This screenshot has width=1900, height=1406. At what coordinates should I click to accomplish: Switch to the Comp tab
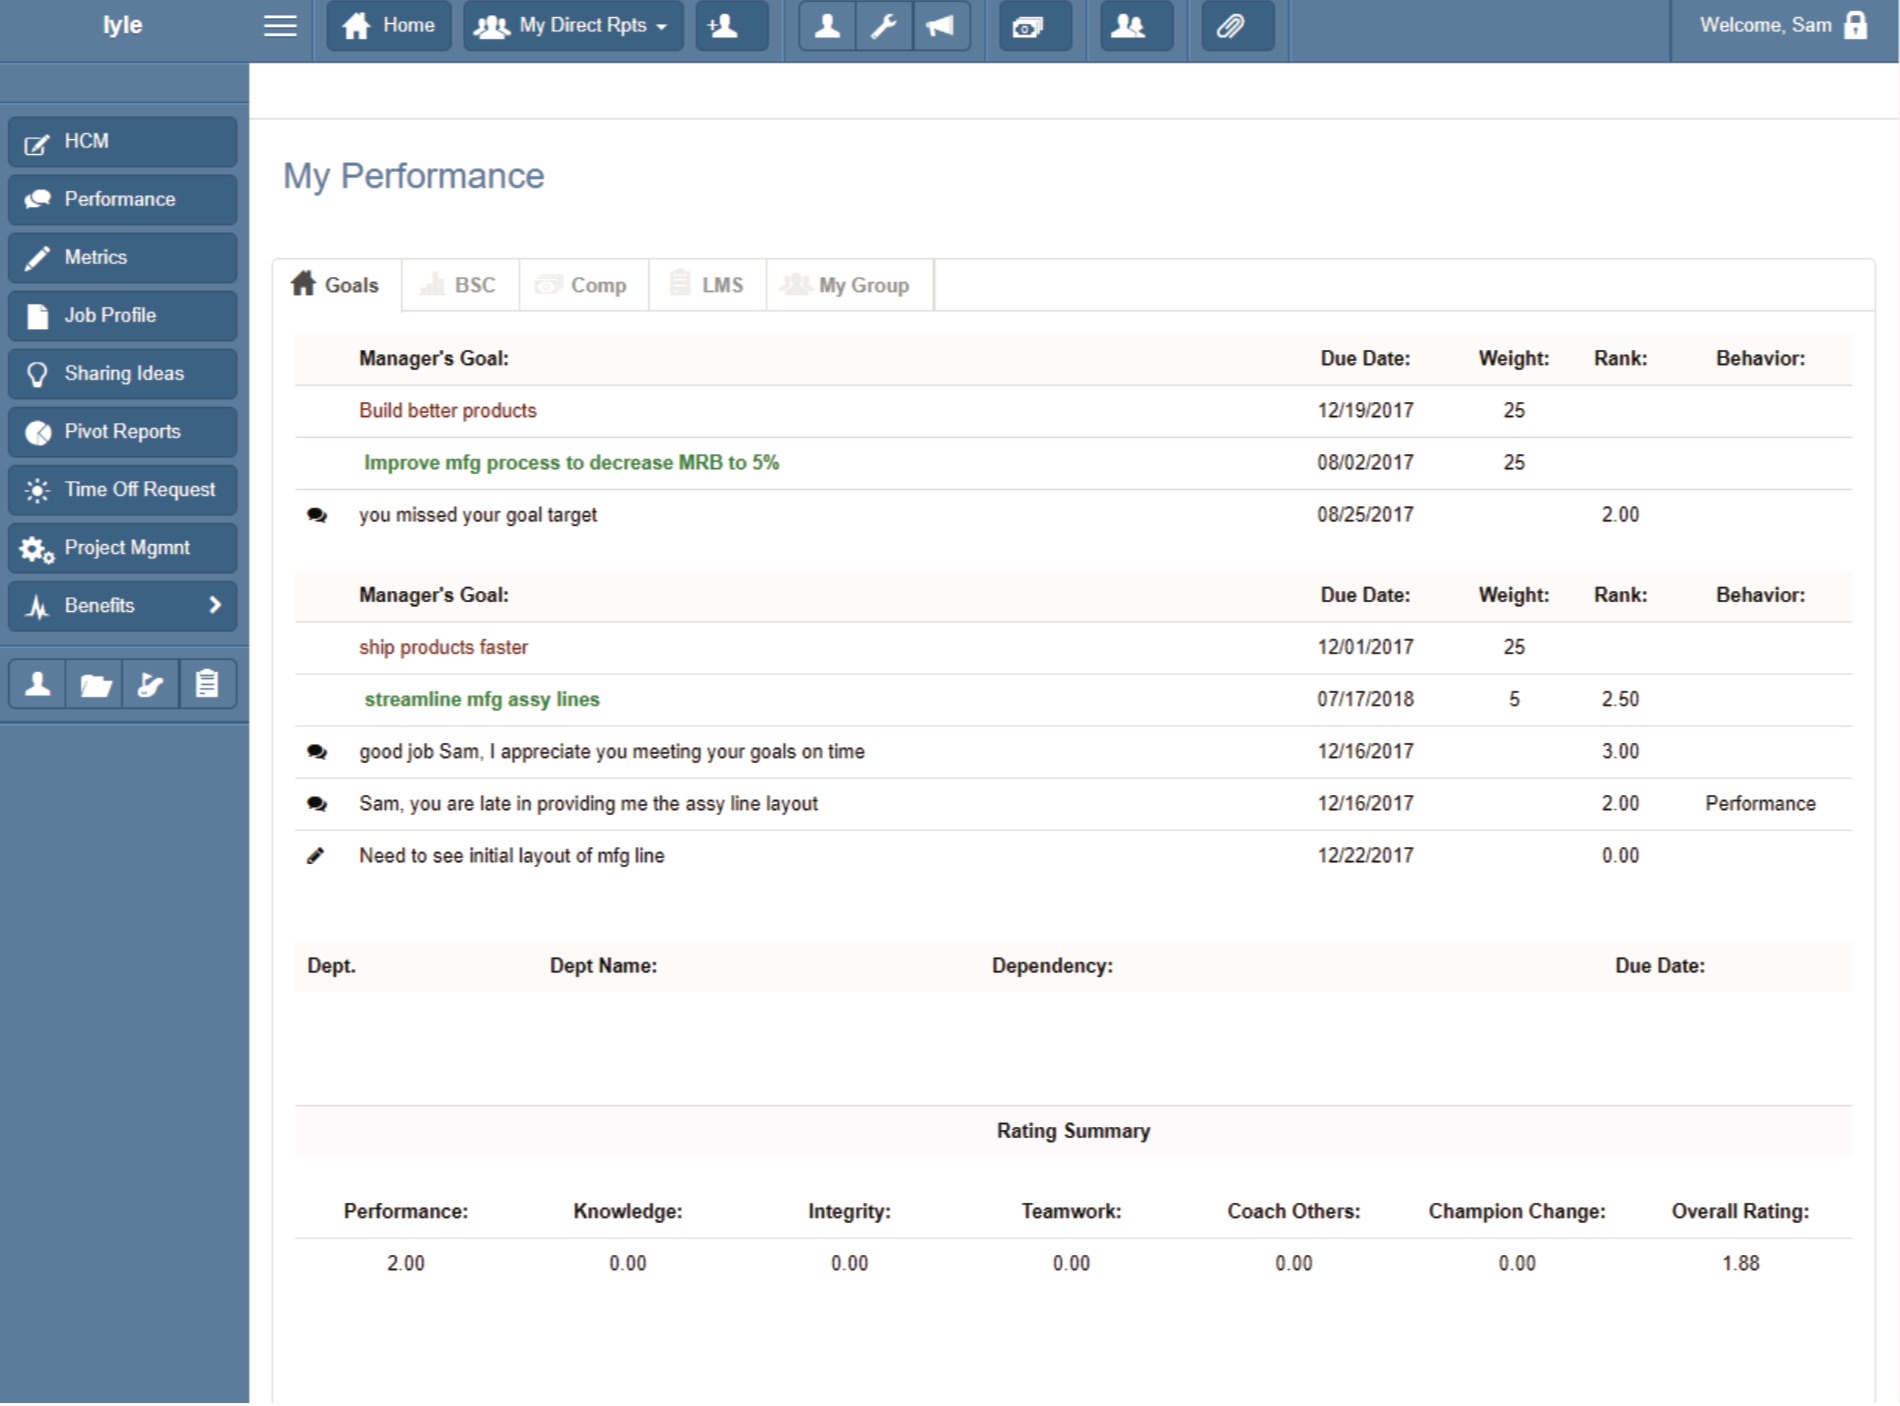[584, 285]
